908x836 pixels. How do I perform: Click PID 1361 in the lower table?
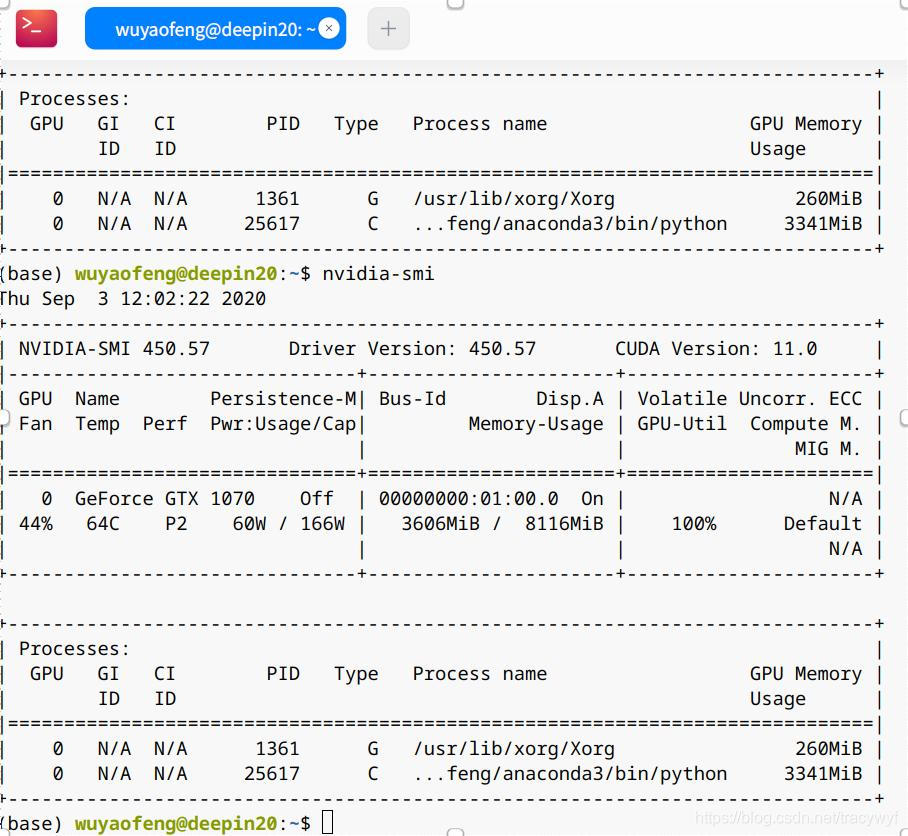pos(277,749)
